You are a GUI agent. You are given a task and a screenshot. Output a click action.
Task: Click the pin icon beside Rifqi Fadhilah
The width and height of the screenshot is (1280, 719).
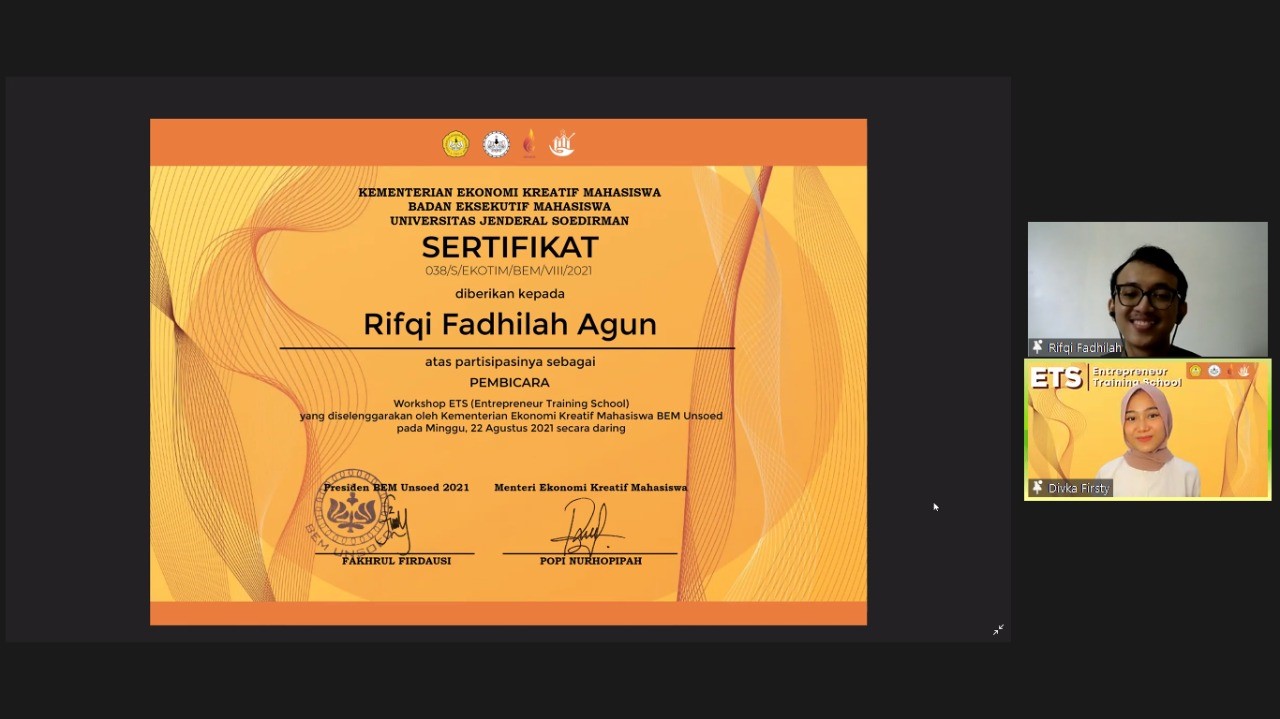coord(1038,347)
